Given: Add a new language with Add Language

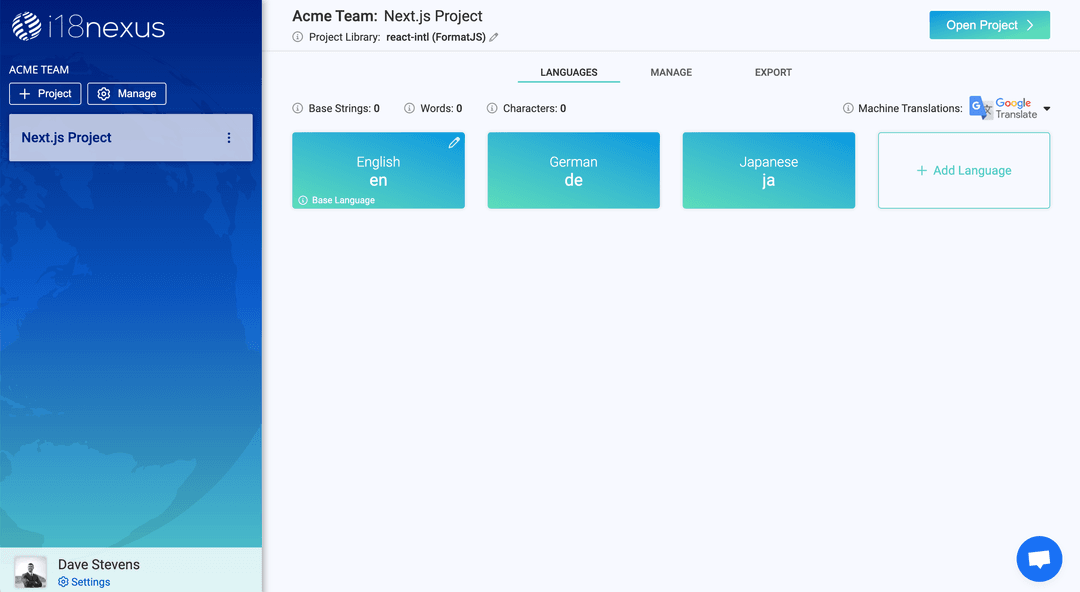Looking at the screenshot, I should pyautogui.click(x=963, y=170).
